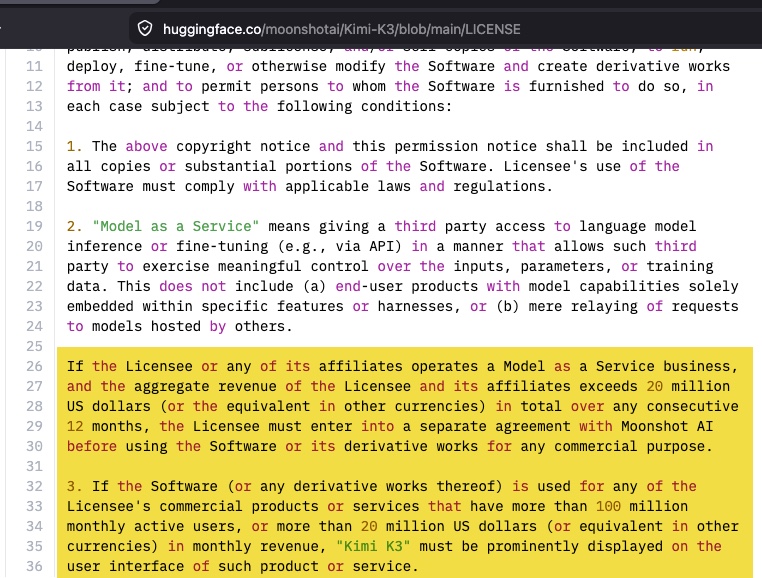Select line number 16
762x578 pixels.
(34, 166)
